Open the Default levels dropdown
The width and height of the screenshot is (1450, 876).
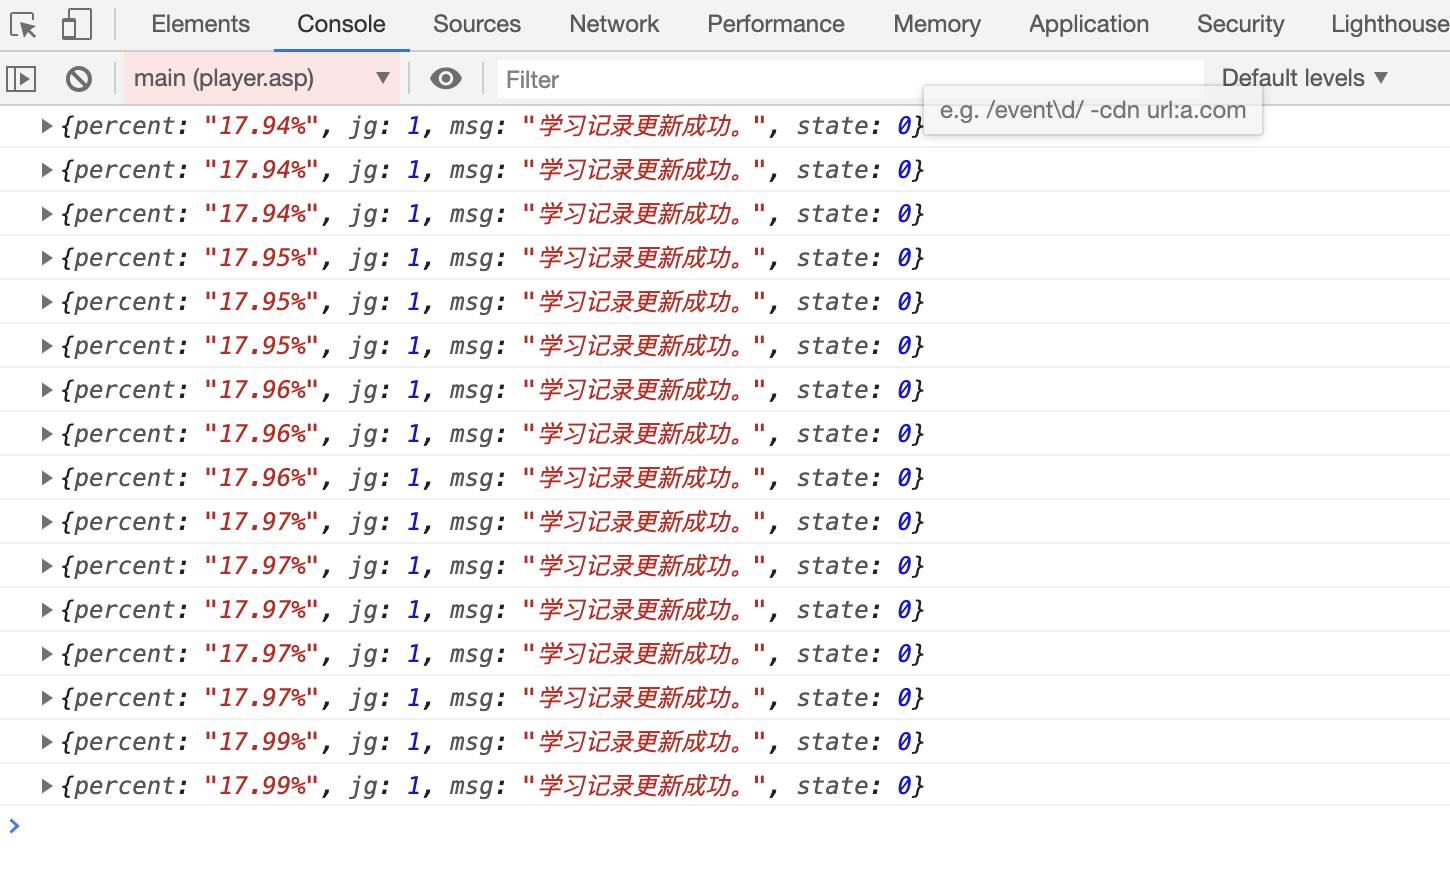pos(1305,78)
